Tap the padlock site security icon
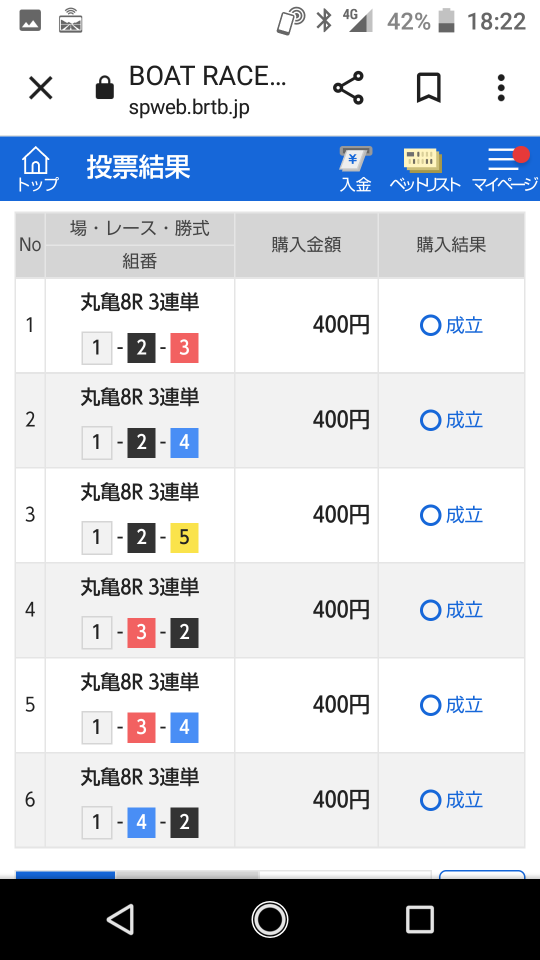 click(x=105, y=88)
